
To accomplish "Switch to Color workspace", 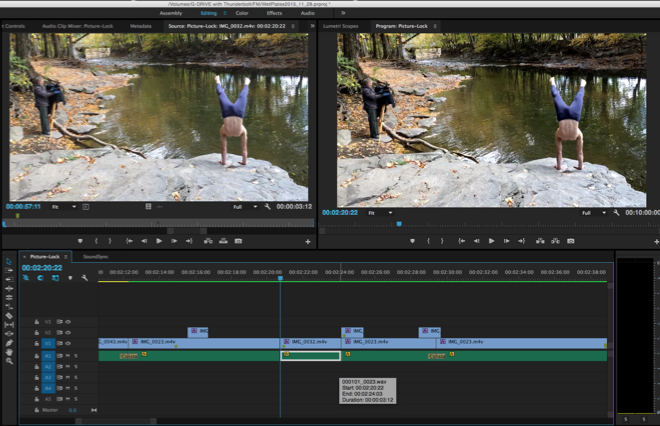I will [x=242, y=13].
